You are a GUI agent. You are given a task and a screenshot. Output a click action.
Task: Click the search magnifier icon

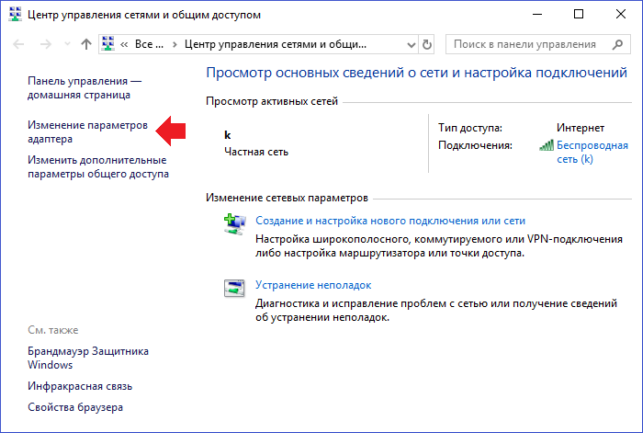click(x=618, y=44)
